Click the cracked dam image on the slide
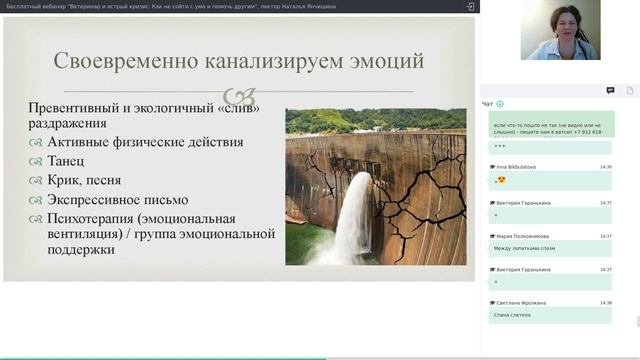Image resolution: width=640 pixels, height=360 pixels. 376,187
